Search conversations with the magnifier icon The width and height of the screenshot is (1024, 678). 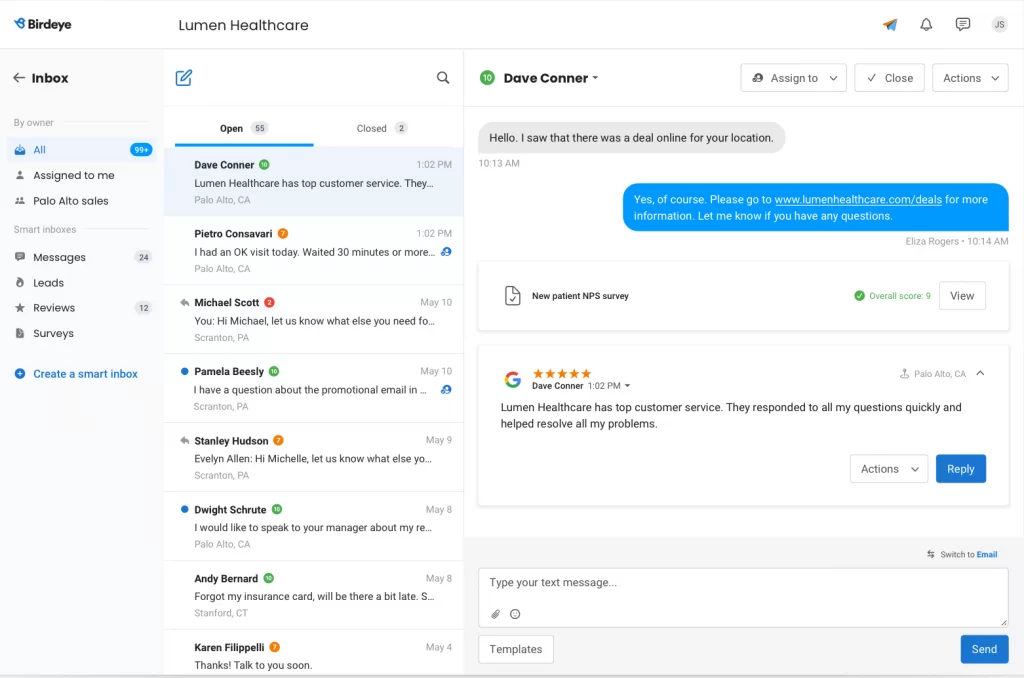click(x=443, y=78)
